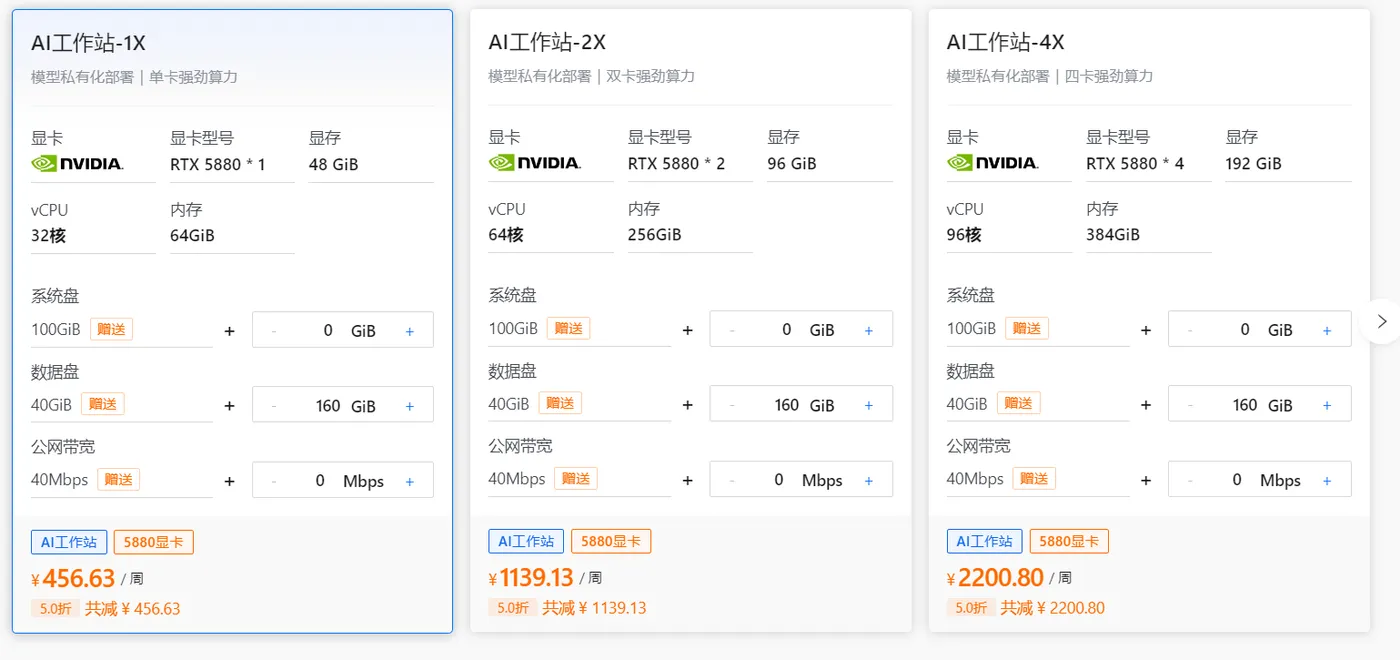This screenshot has height=660, width=1400.
Task: Decrease data disk size for AI工作站-4X
Action: coord(1190,405)
